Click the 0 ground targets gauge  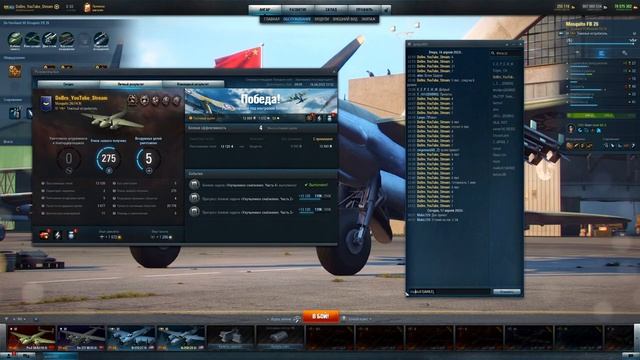coord(69,158)
